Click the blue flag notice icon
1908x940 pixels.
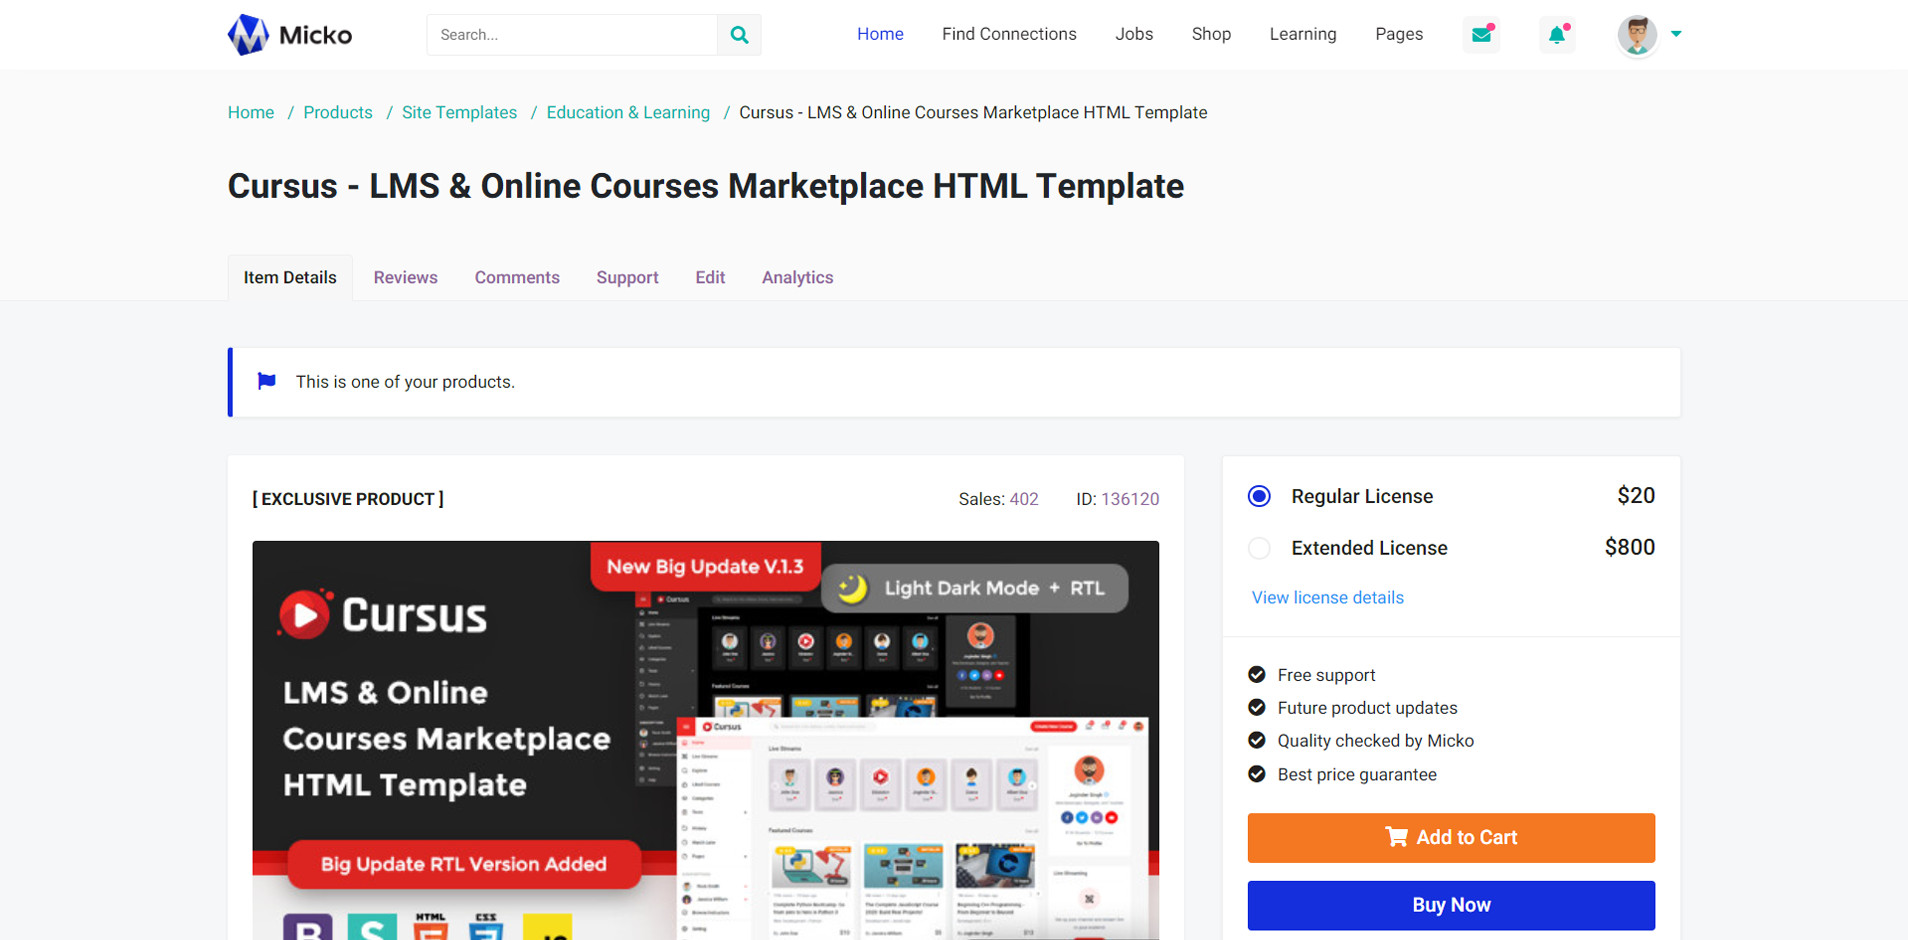click(267, 381)
